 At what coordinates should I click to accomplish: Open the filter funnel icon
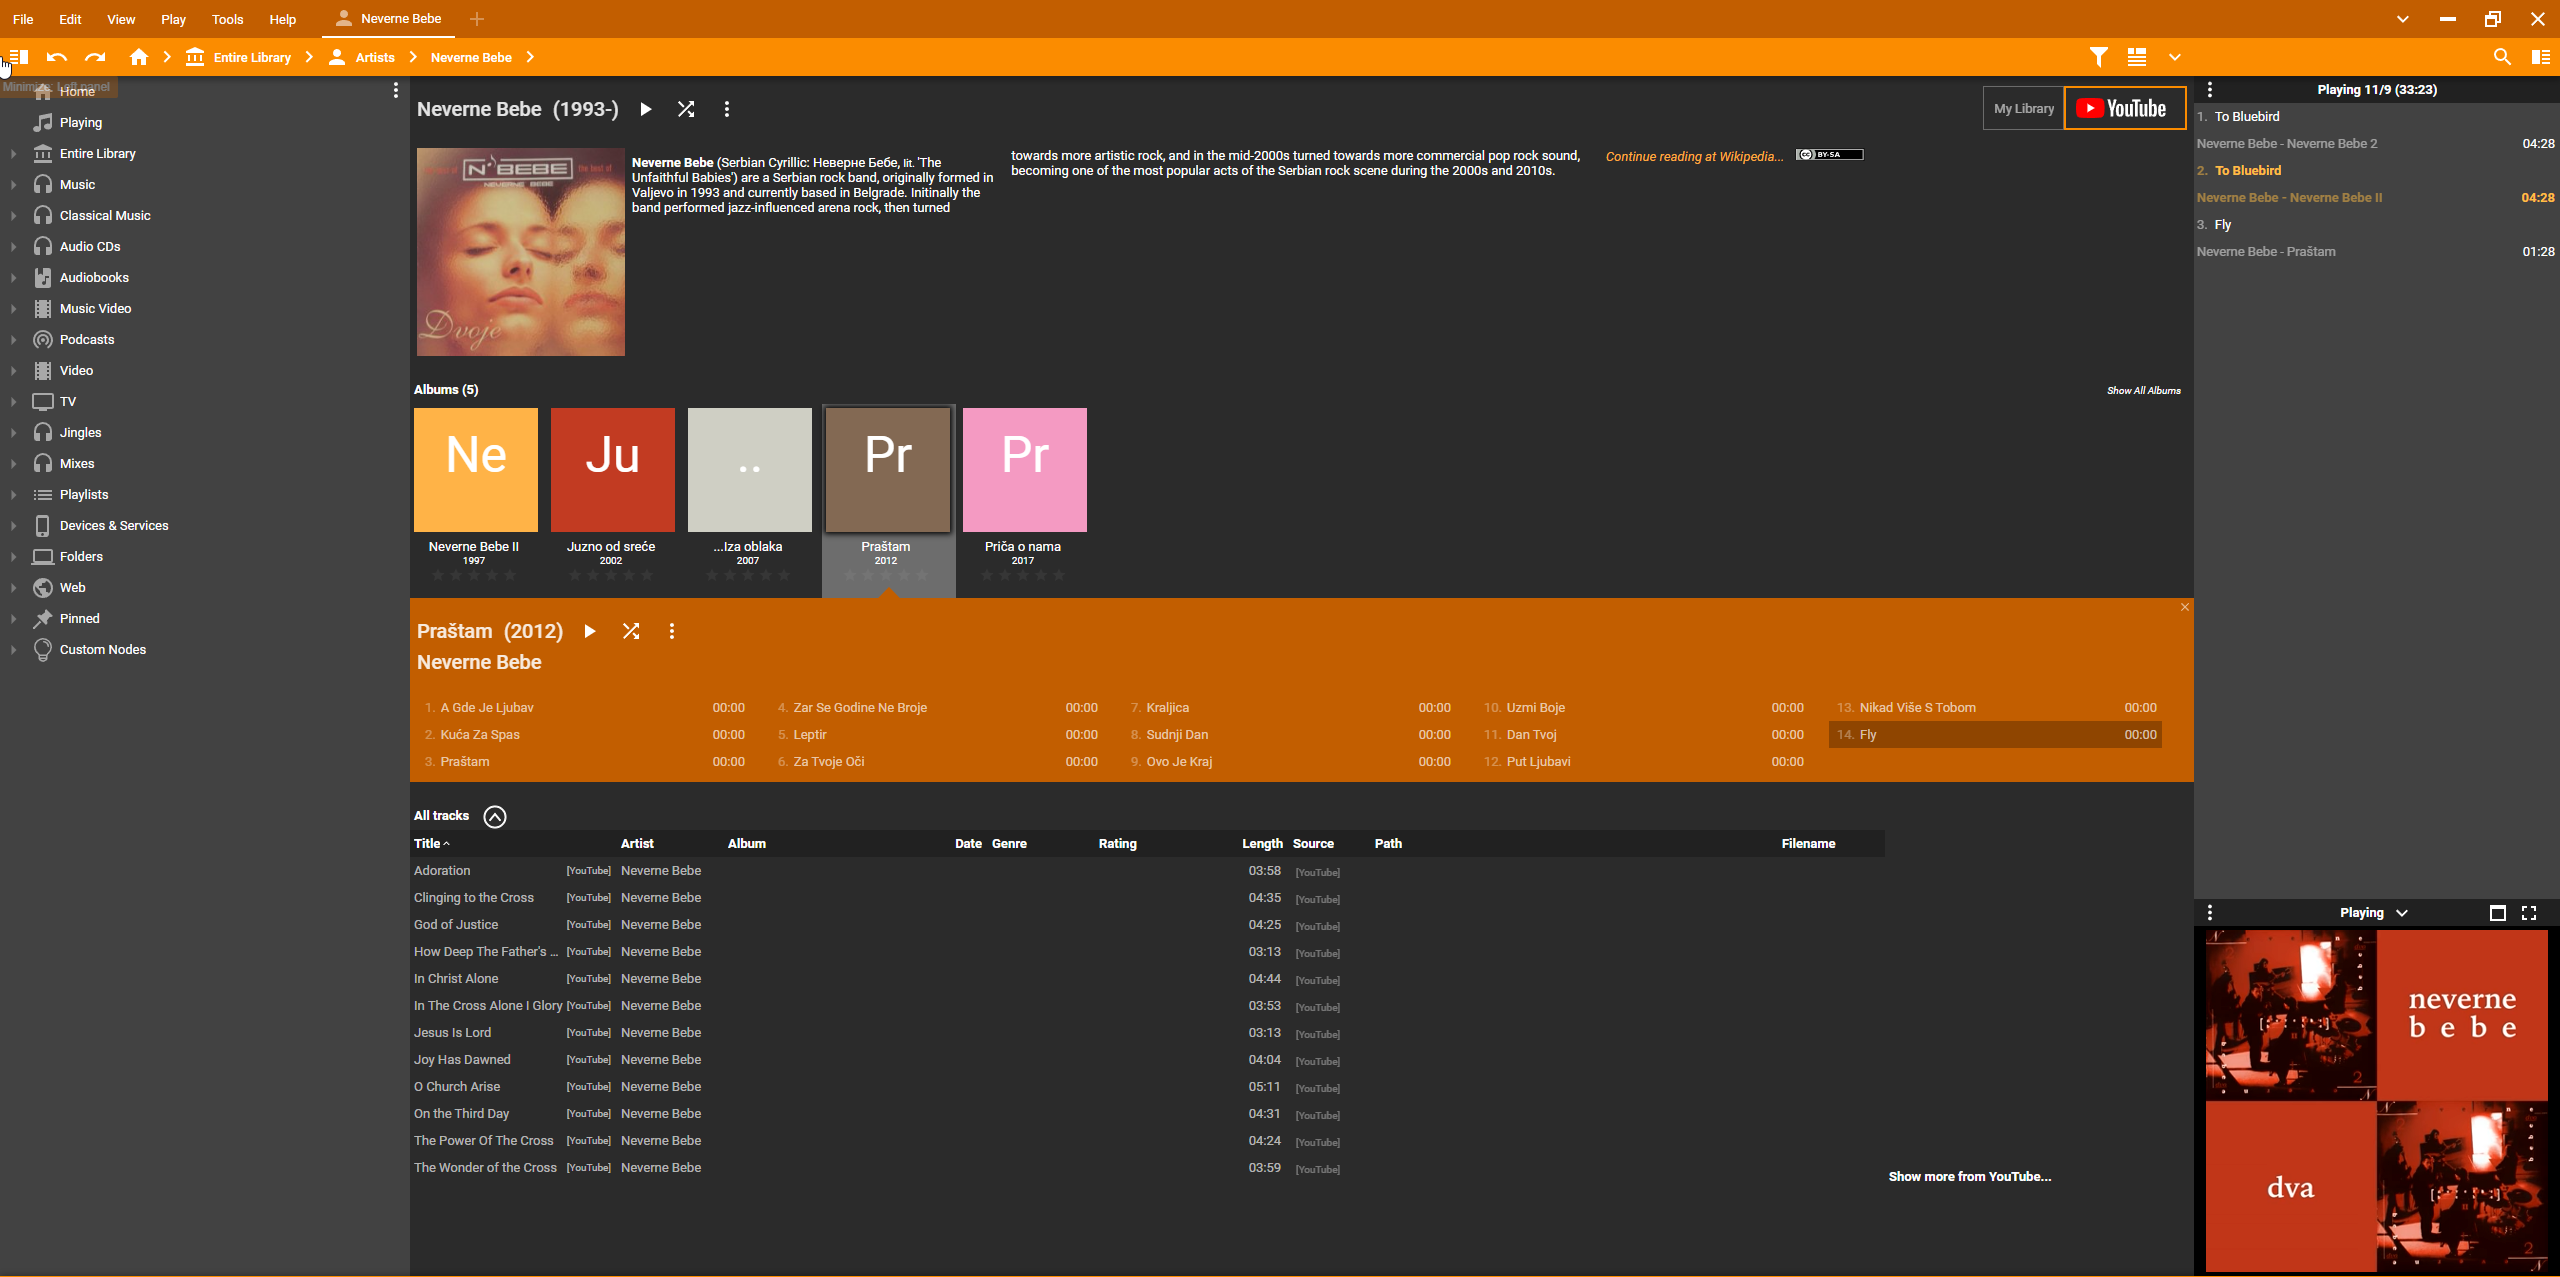coord(2099,57)
